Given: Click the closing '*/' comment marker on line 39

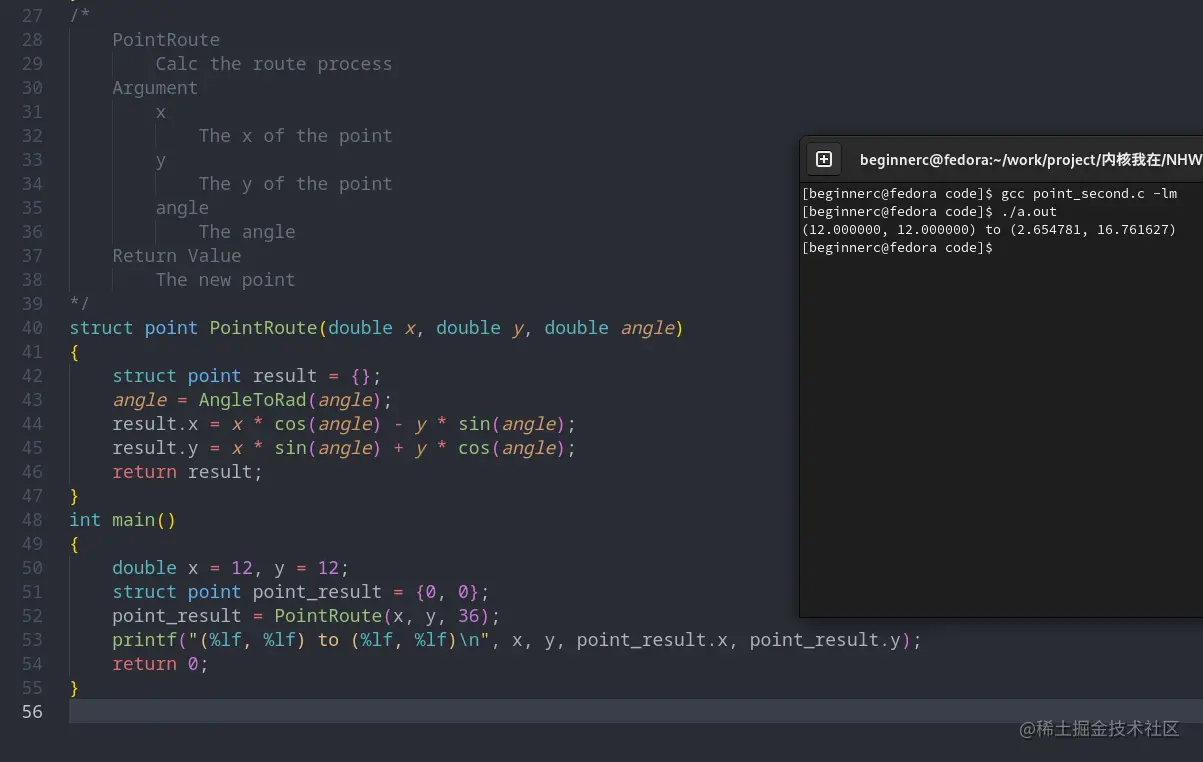Looking at the screenshot, I should (x=80, y=303).
